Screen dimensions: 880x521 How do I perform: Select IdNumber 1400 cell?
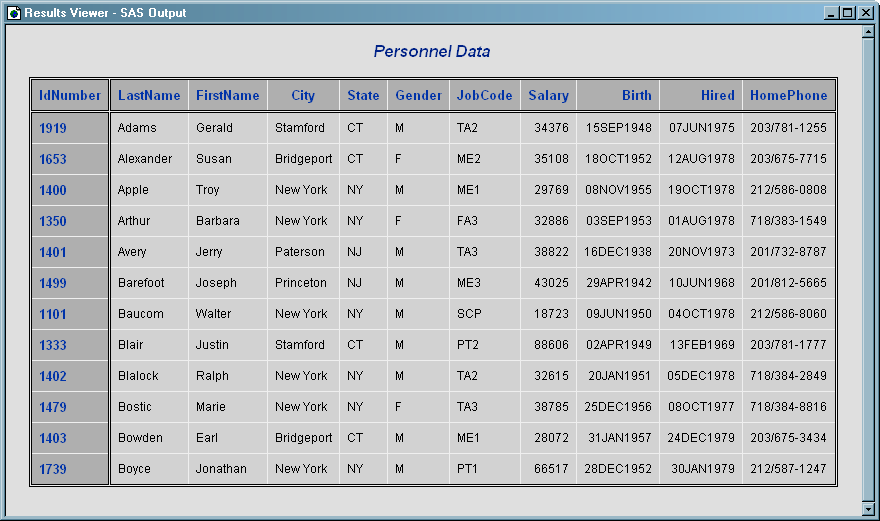[70, 190]
